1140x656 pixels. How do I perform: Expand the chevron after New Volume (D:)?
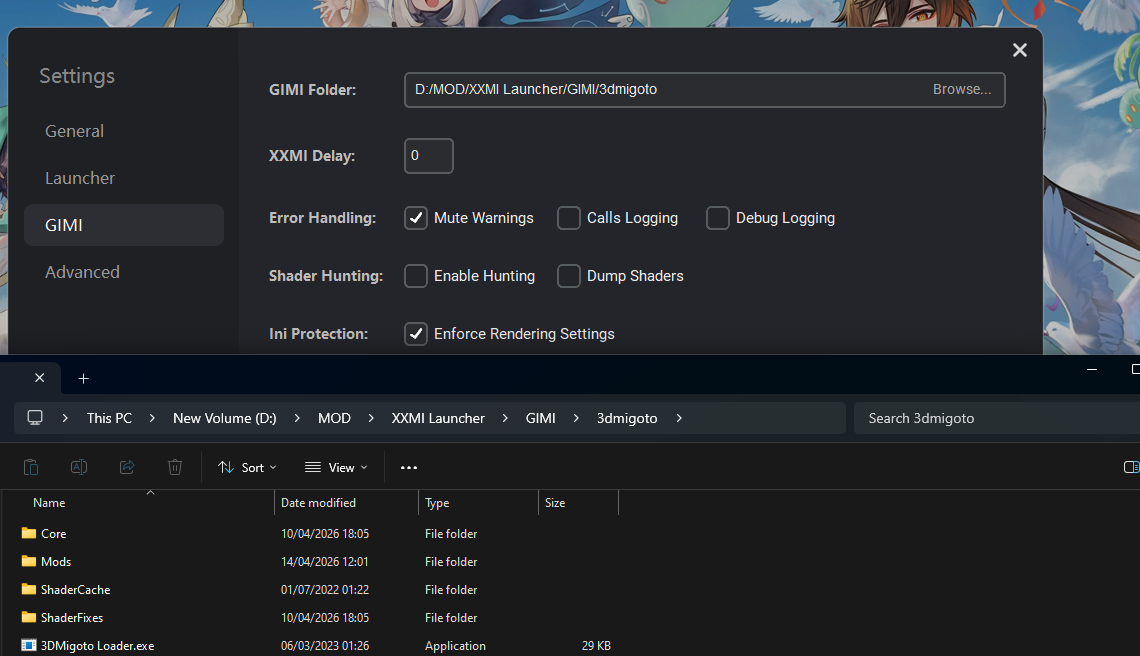tap(297, 418)
